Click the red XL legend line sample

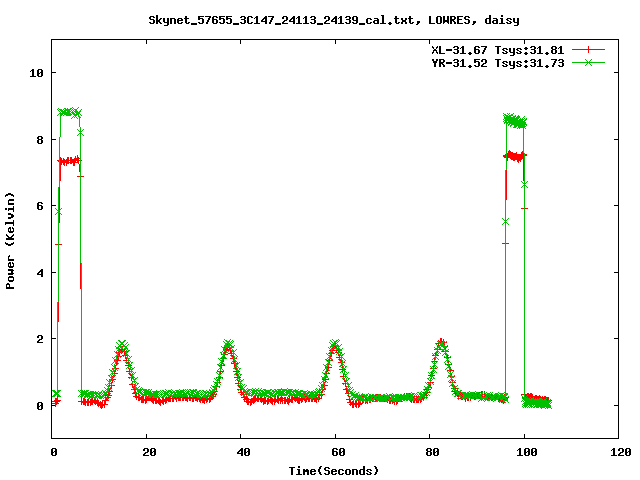(x=588, y=50)
